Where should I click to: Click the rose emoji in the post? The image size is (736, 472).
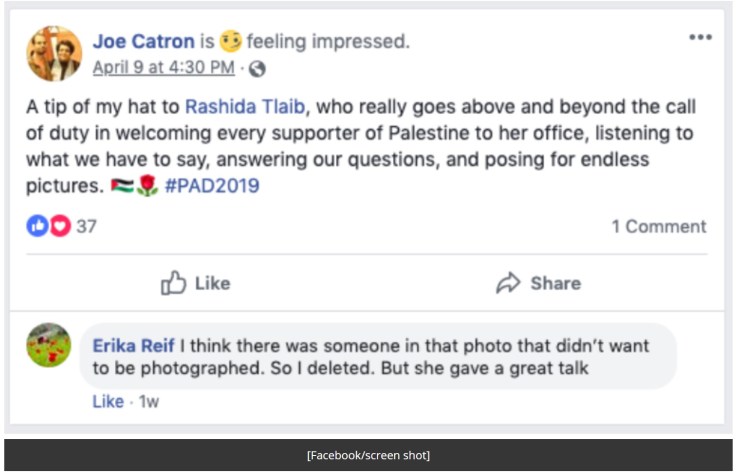point(148,186)
